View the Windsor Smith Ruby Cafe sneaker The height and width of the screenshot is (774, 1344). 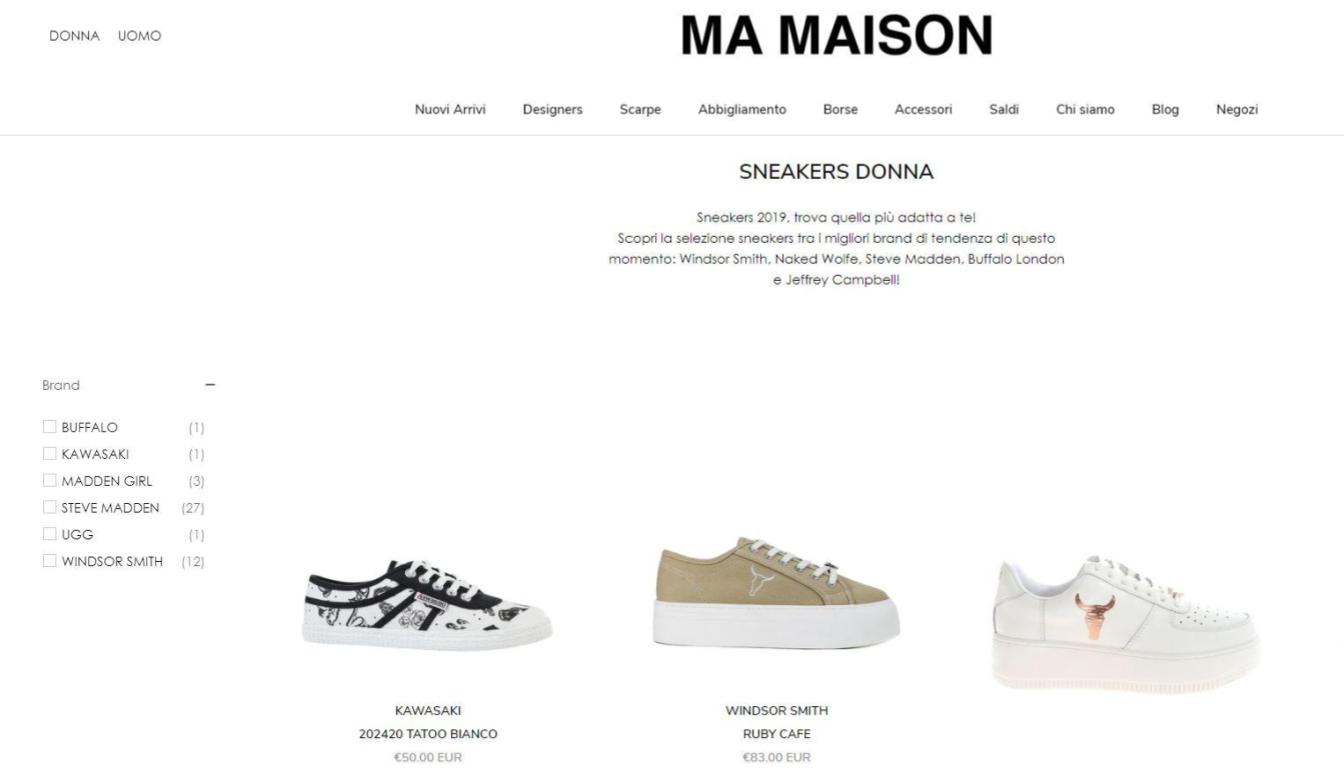(x=776, y=593)
